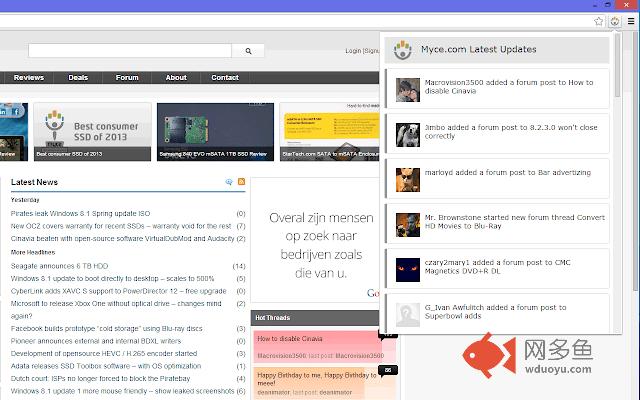
Task: Open the 'How to disable Cinavia' hot thread
Action: point(290,339)
